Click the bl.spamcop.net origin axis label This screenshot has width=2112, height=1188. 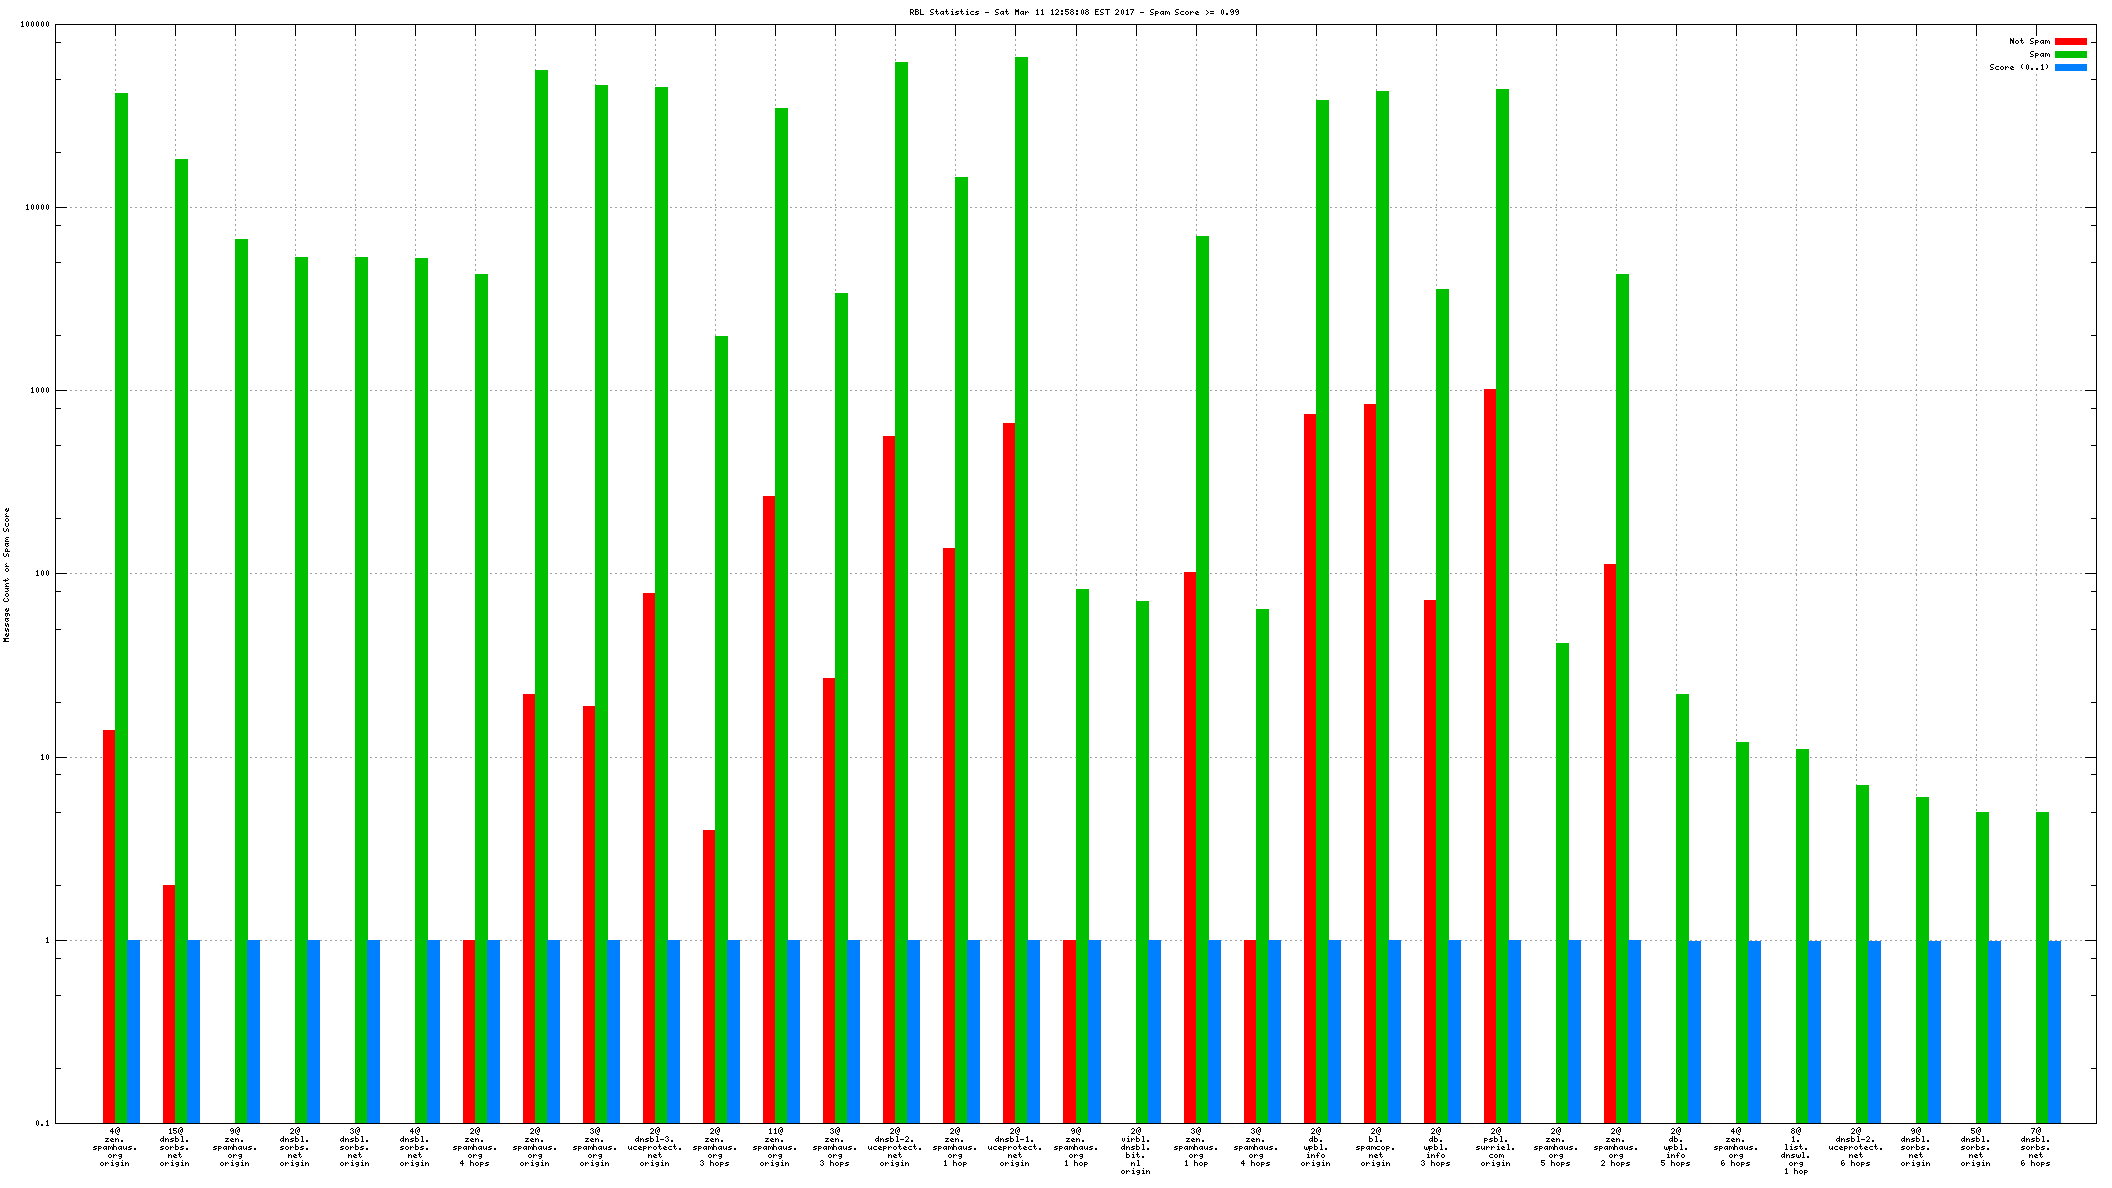click(x=1376, y=1147)
